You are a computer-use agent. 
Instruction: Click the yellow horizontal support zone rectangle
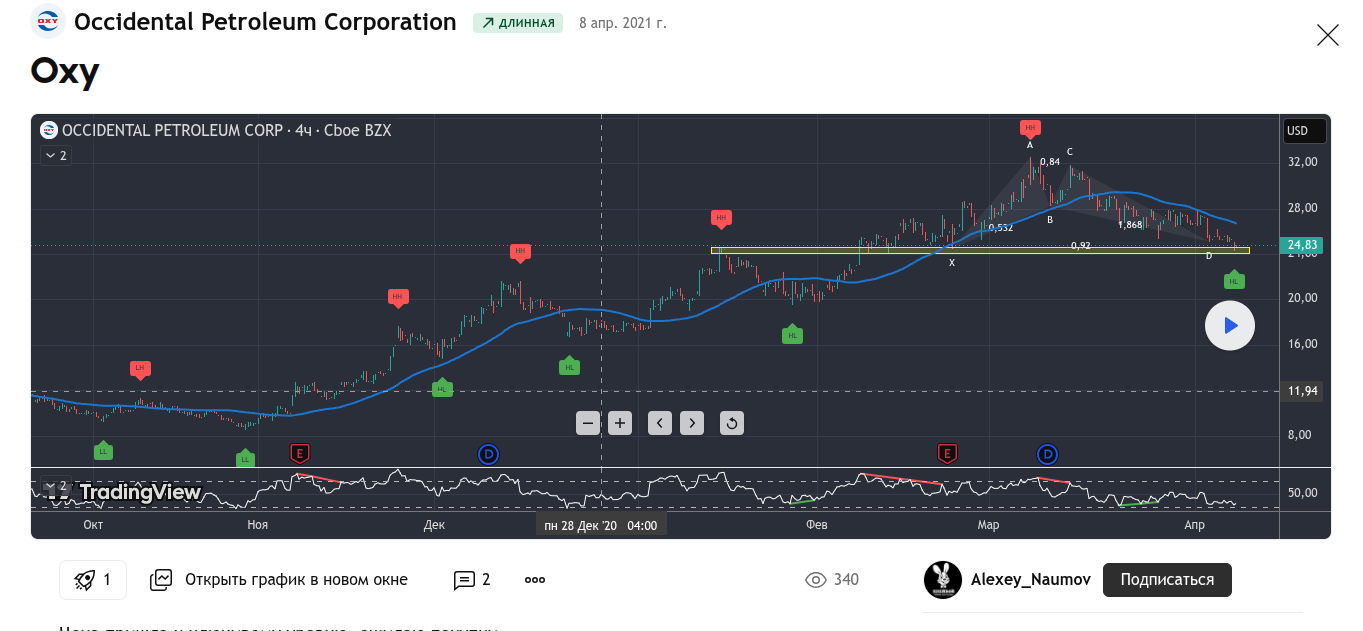(x=980, y=250)
